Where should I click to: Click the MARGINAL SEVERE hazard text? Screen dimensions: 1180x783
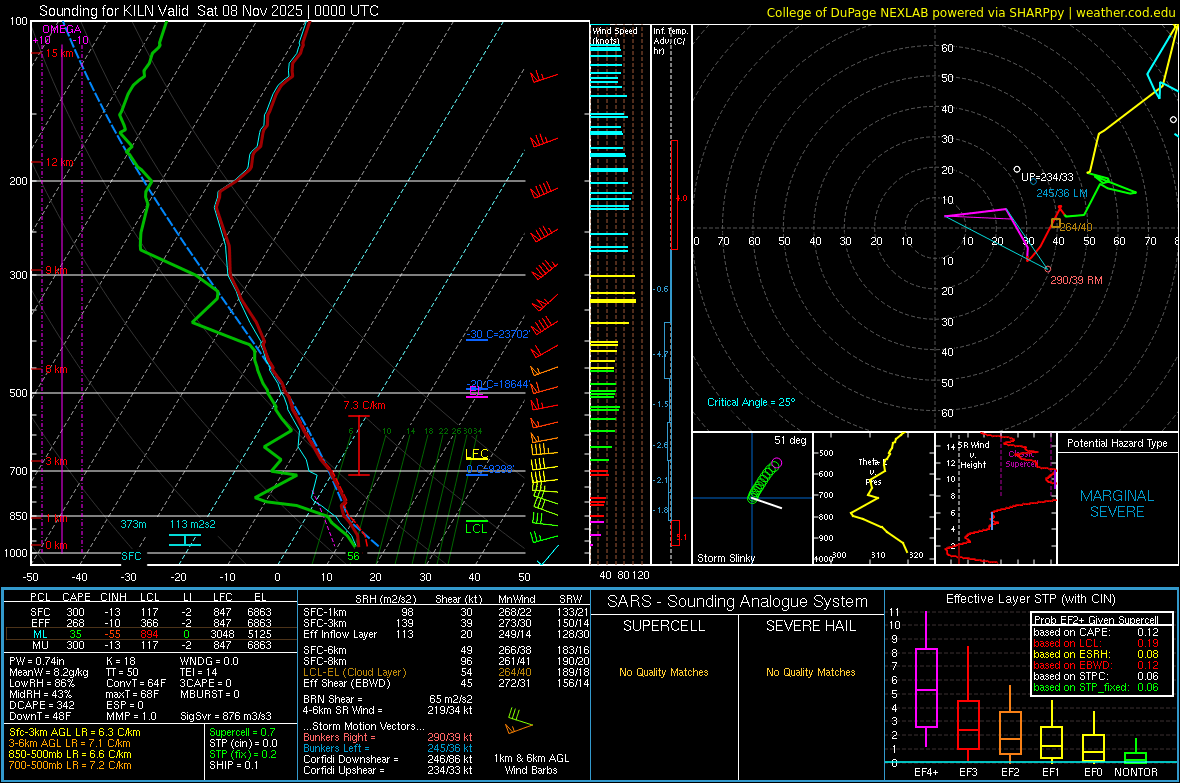pyautogui.click(x=1117, y=504)
